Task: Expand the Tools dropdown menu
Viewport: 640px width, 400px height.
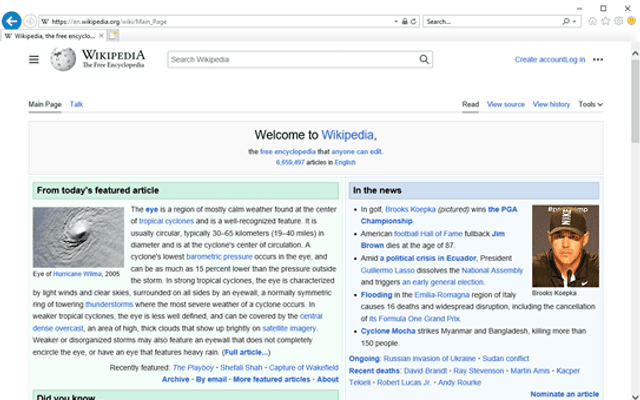Action: (590, 104)
